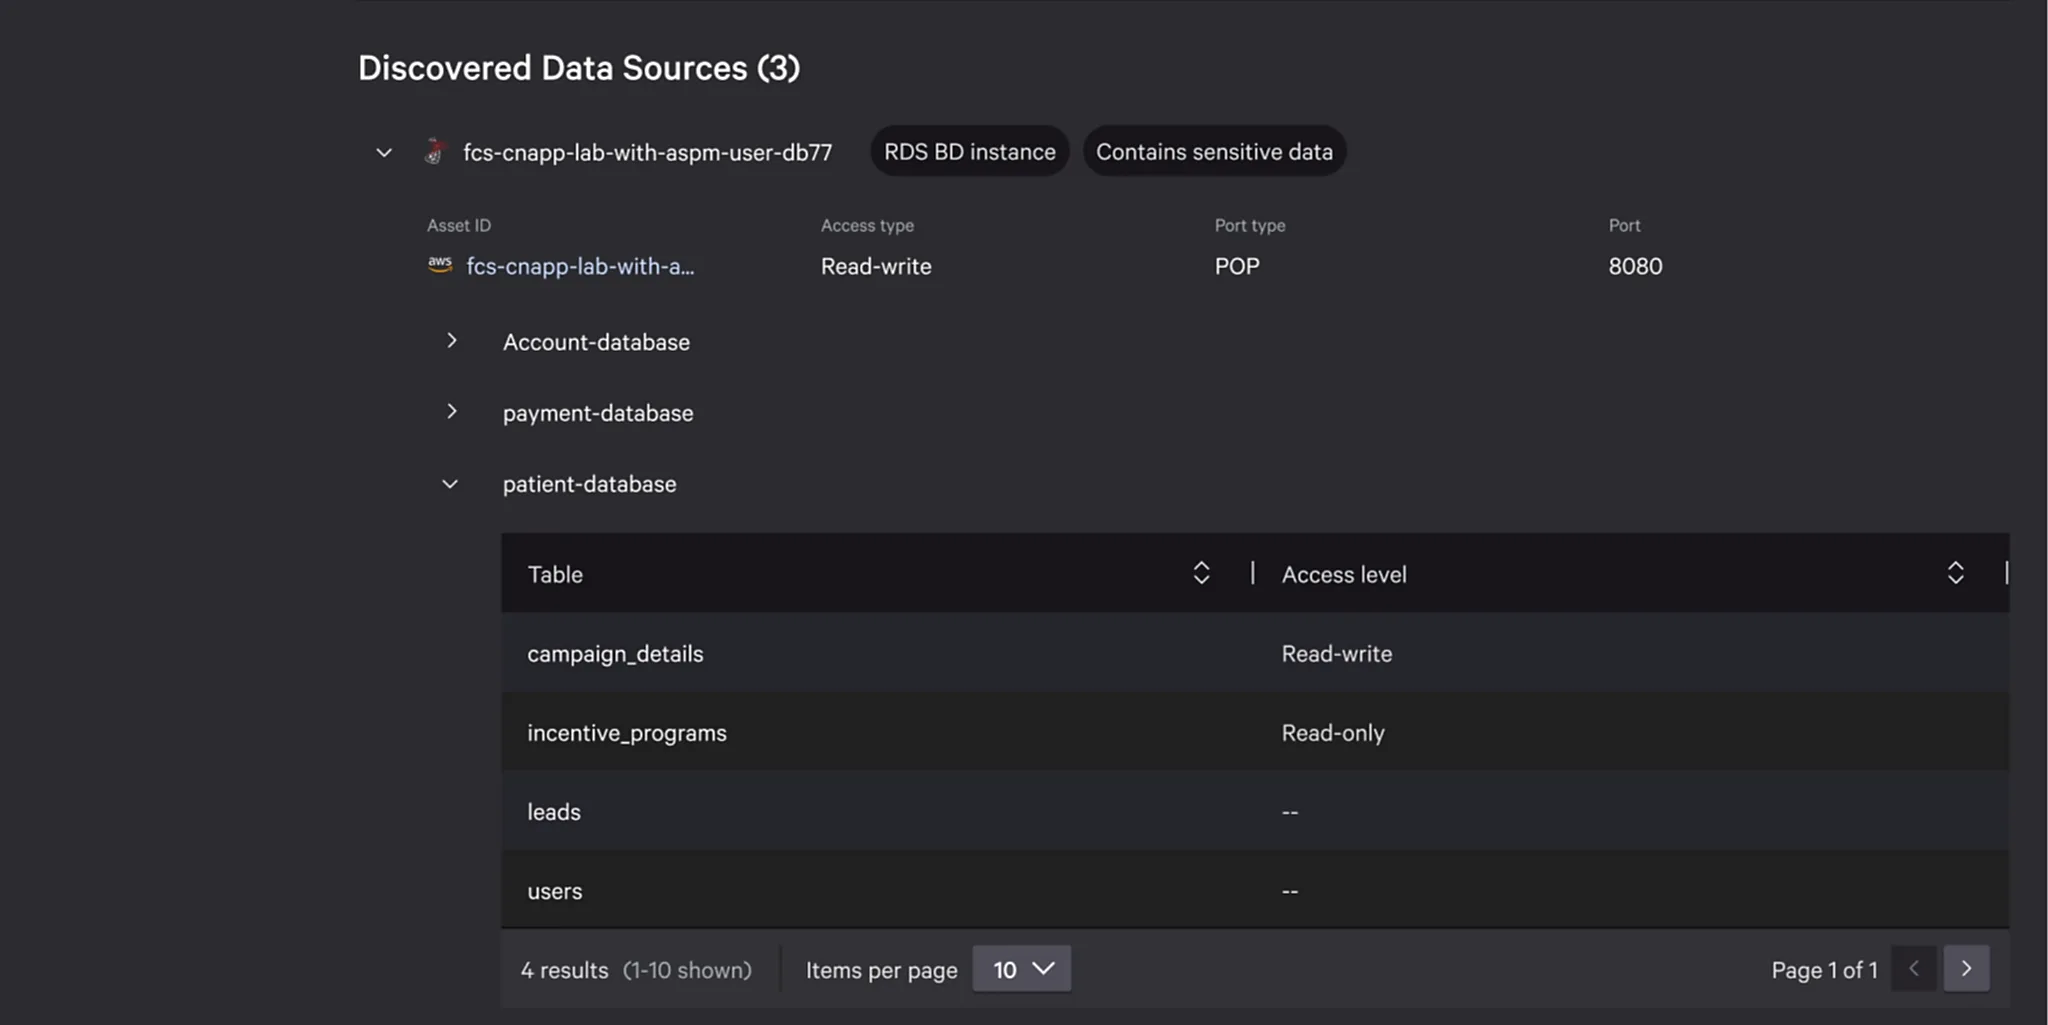
Task: Click the Port type value POP
Action: [1237, 266]
